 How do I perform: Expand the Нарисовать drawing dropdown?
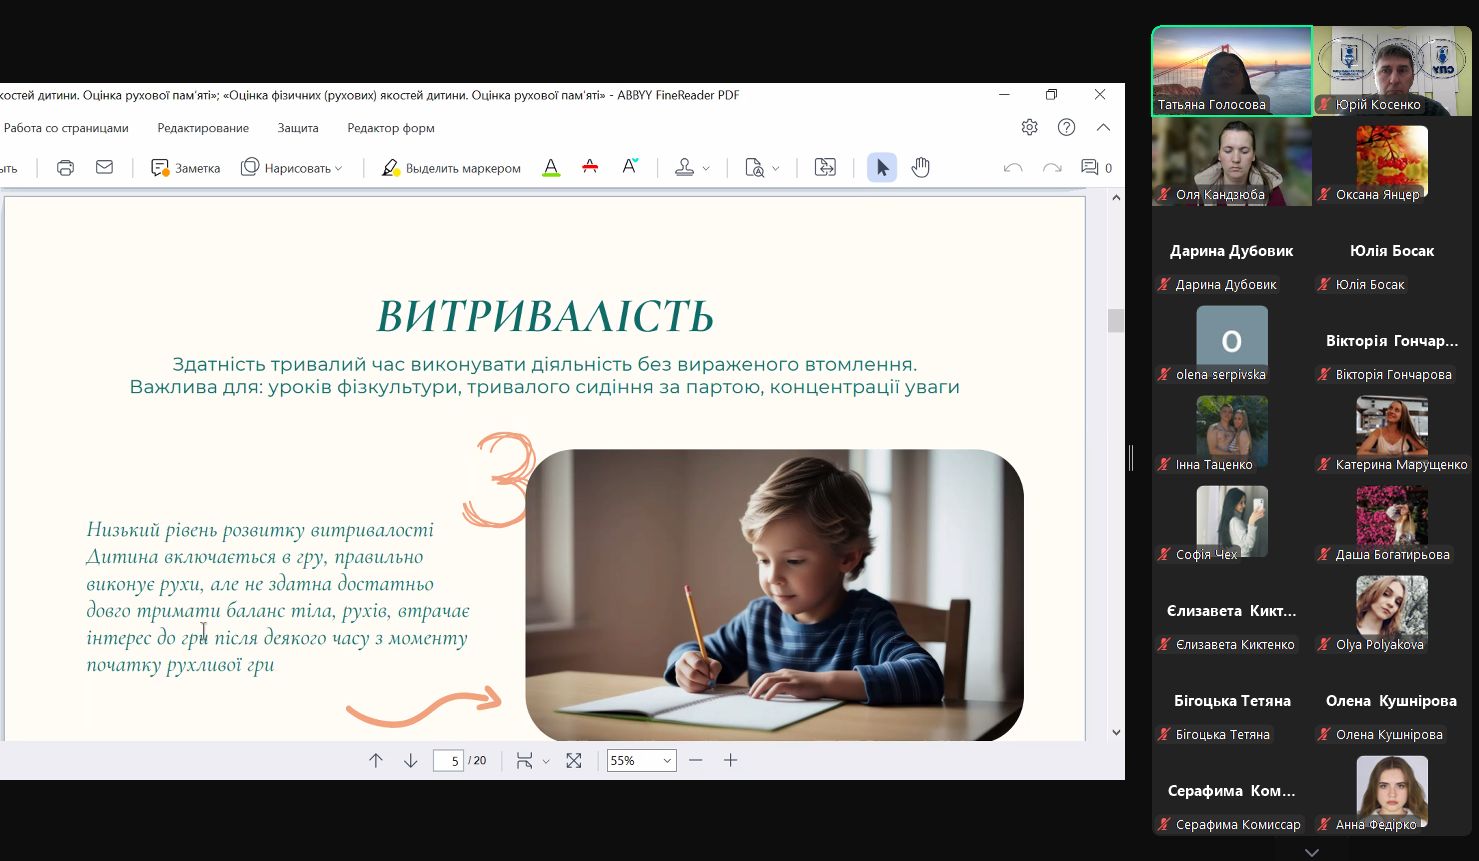click(x=338, y=169)
